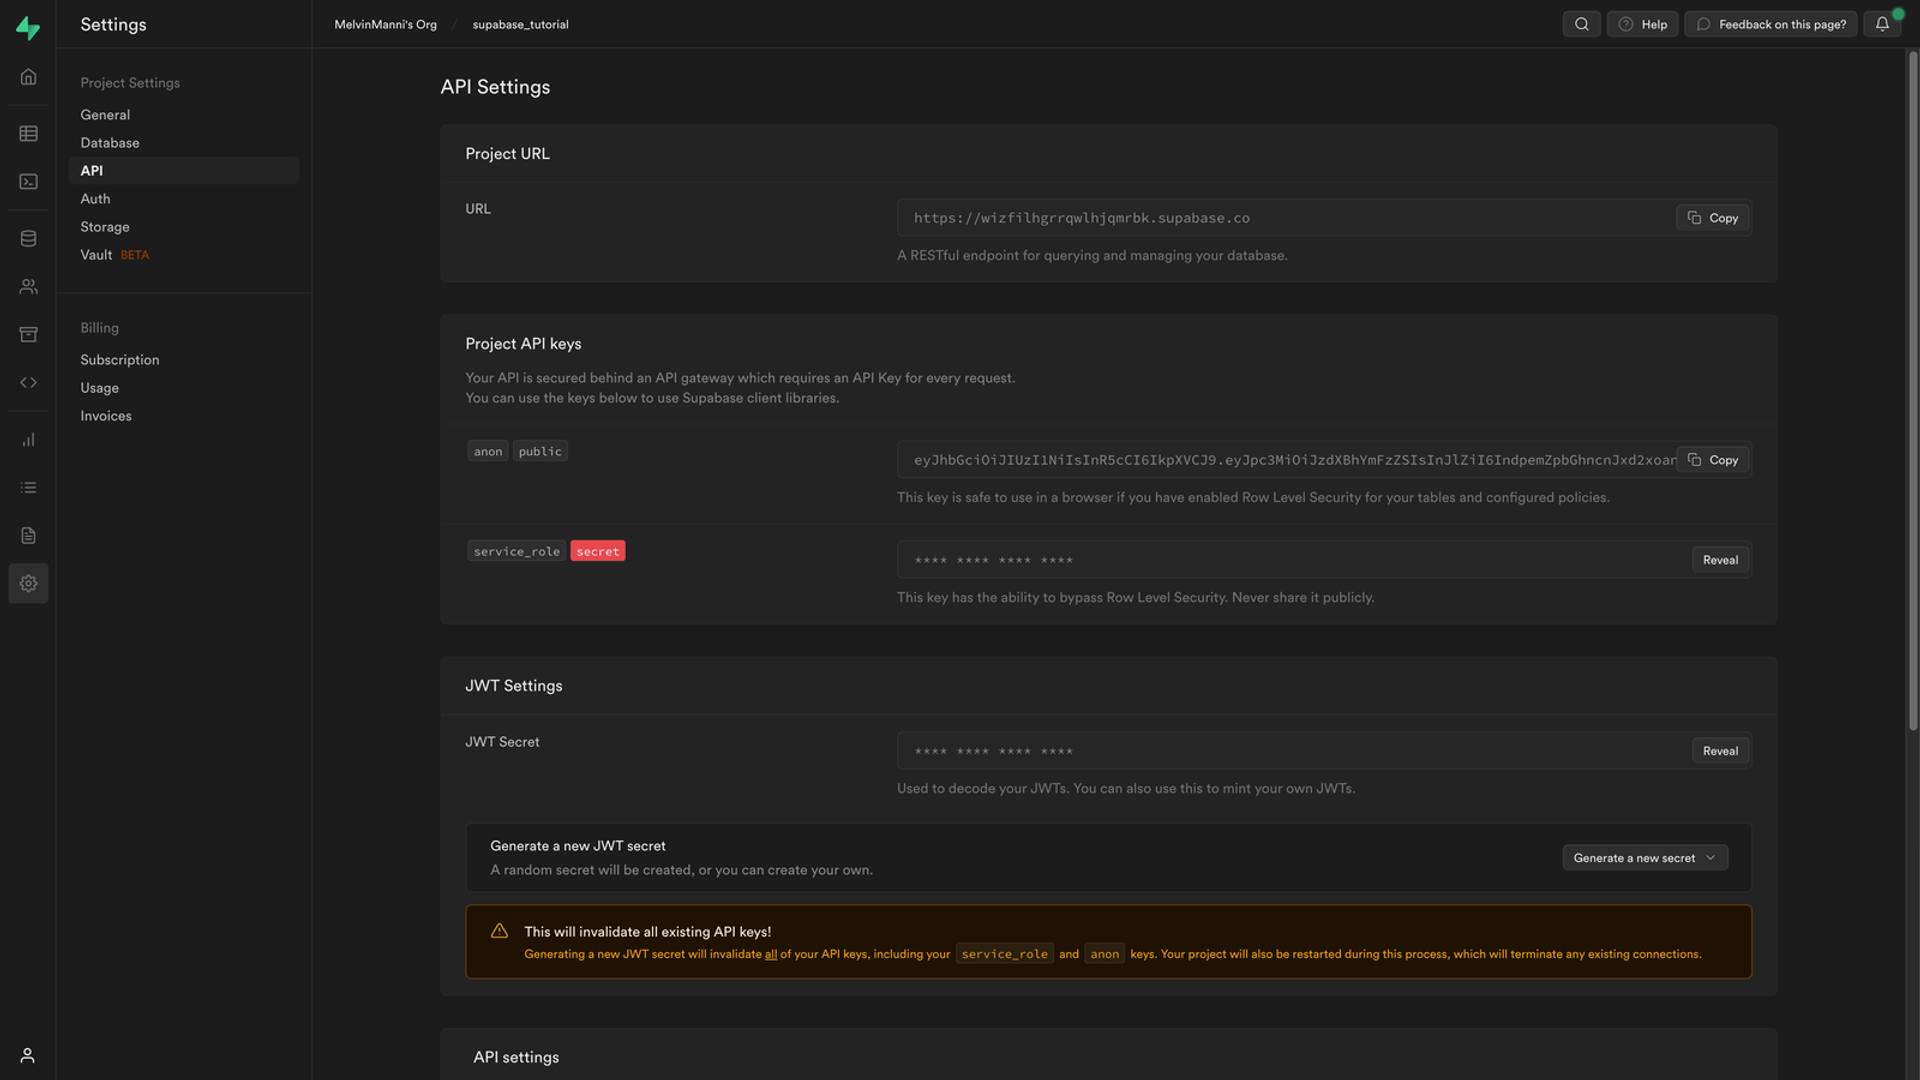
Task: Copy the Project URL
Action: click(x=1712, y=218)
